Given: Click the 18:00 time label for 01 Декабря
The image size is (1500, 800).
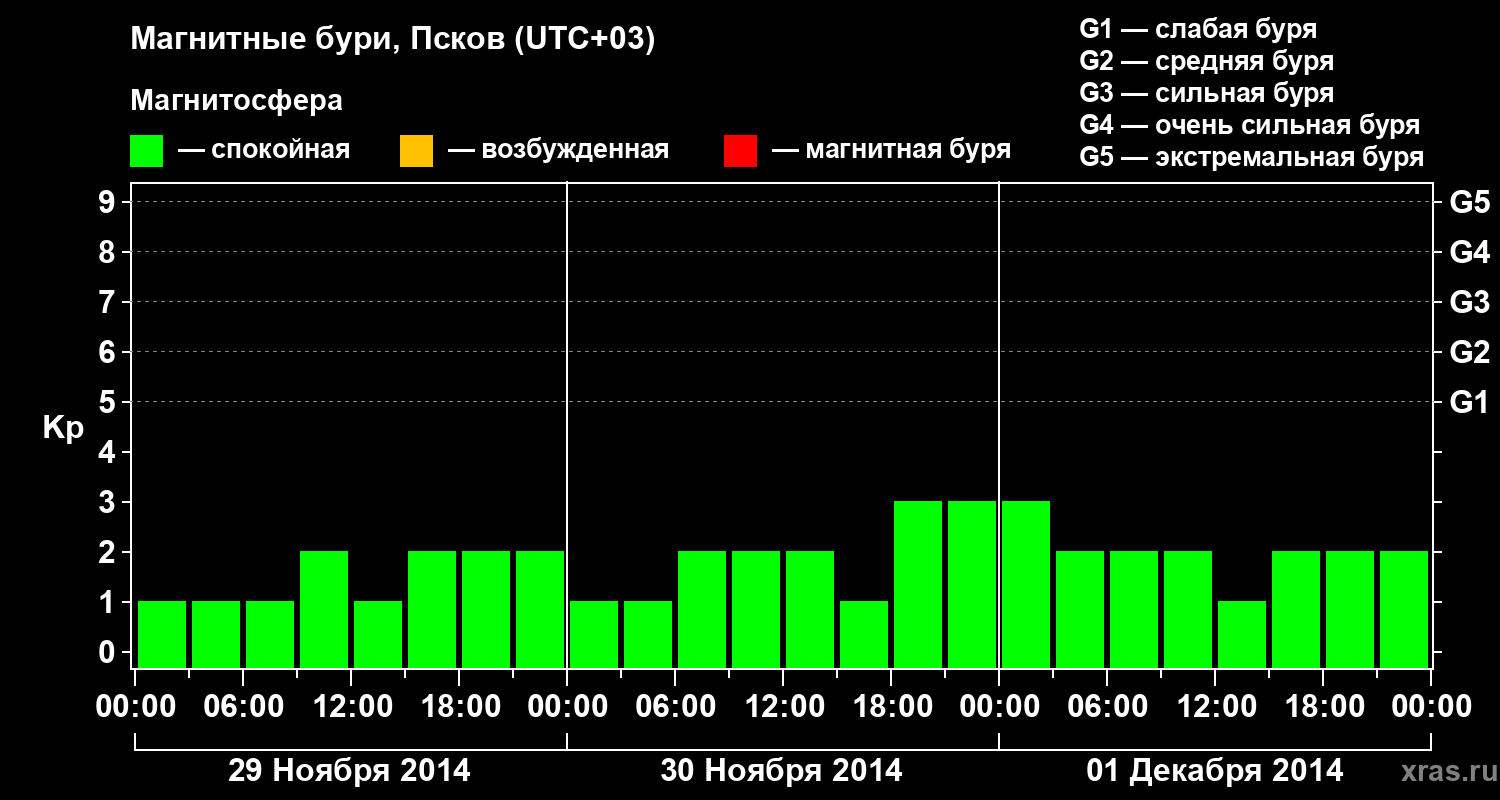Looking at the screenshot, I should point(1323,707).
